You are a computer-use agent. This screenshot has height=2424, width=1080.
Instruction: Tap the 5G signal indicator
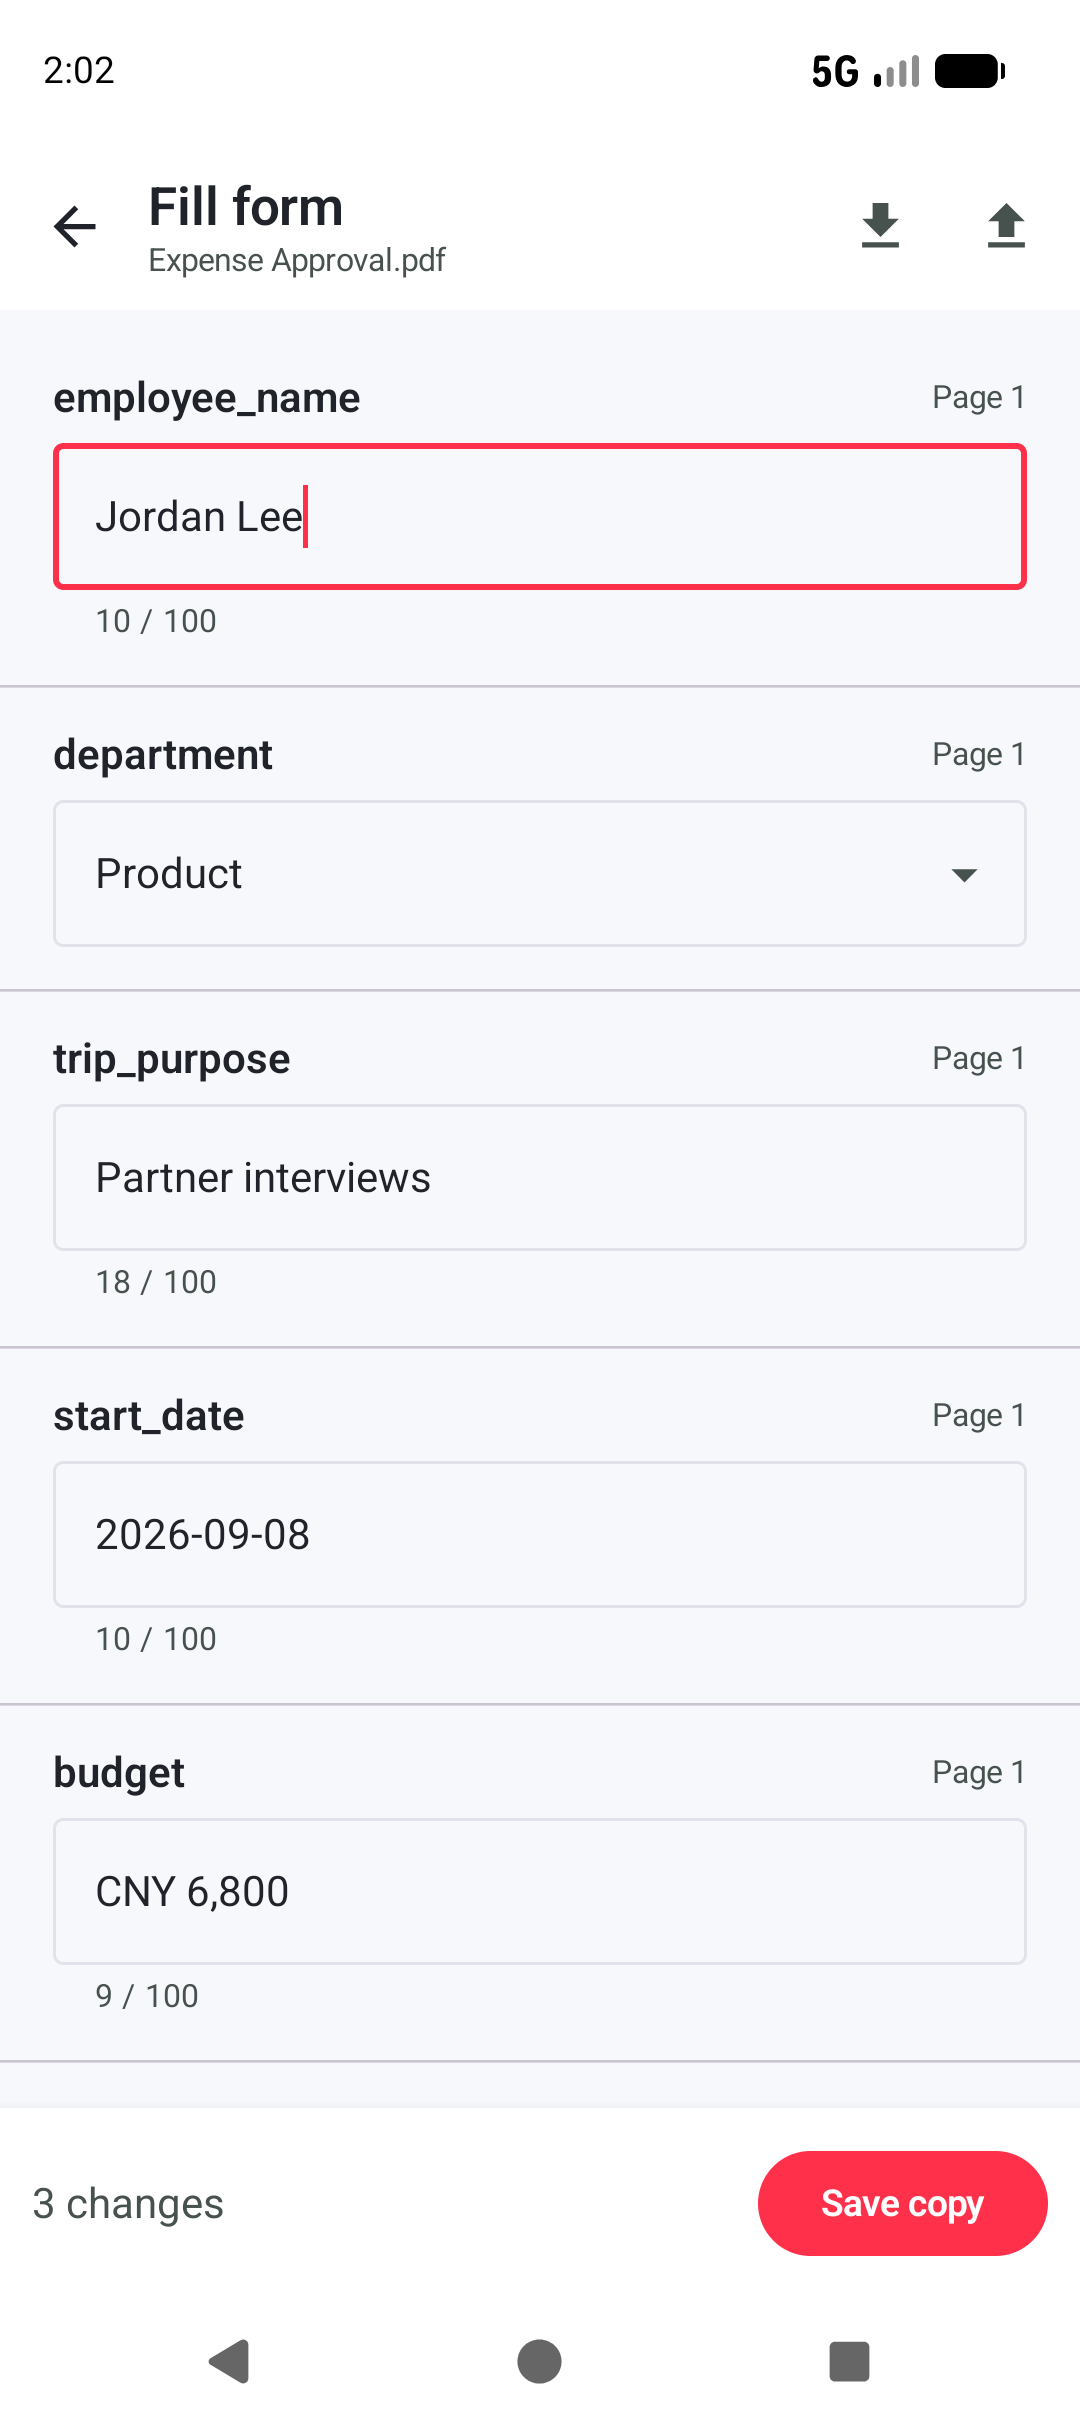835,71
